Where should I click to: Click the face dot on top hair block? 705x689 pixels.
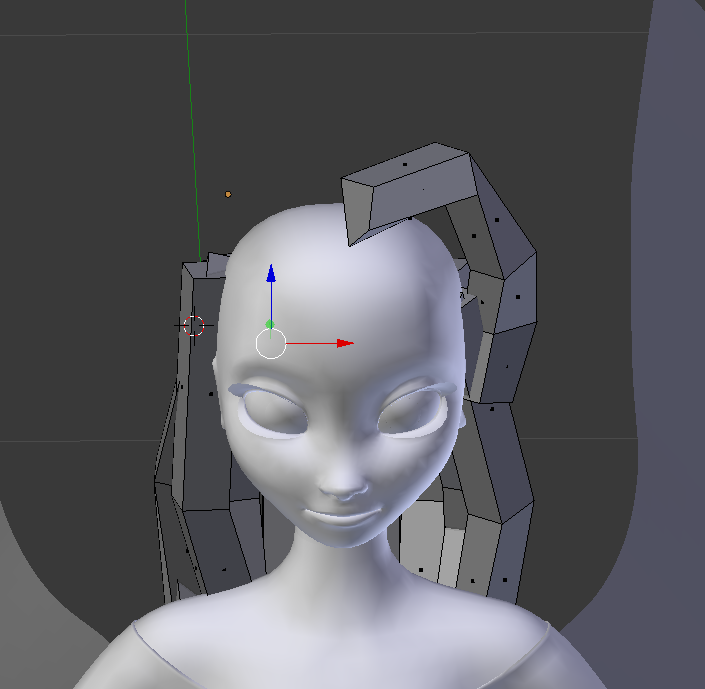[405, 165]
